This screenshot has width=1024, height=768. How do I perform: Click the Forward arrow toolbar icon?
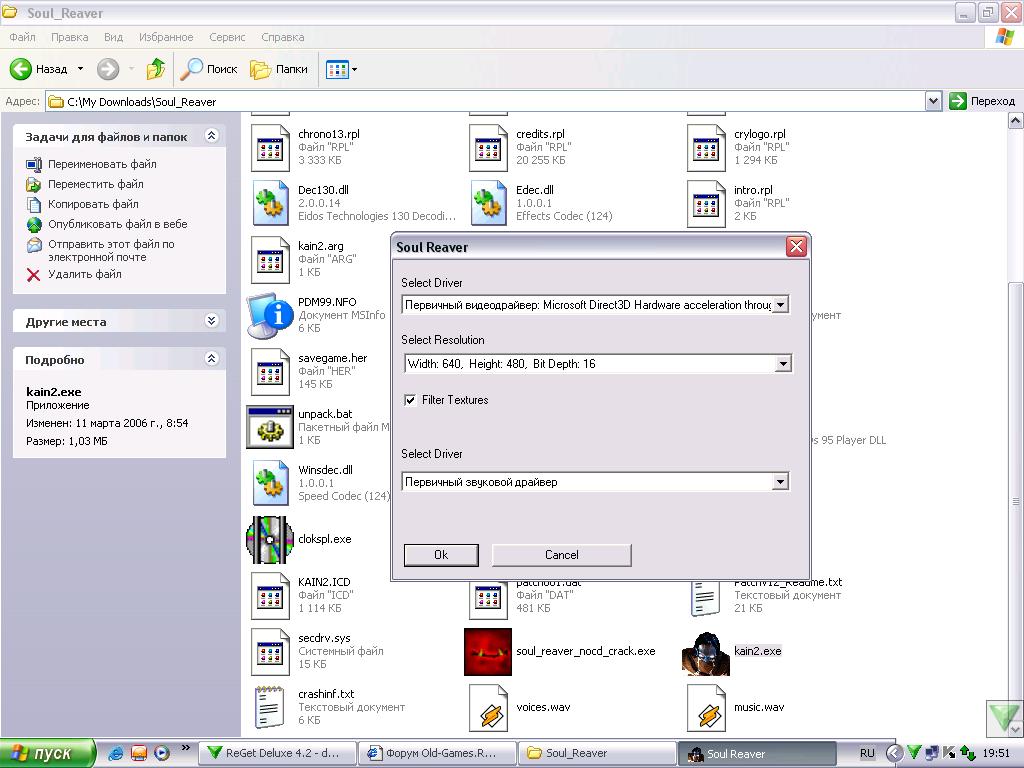pos(108,69)
